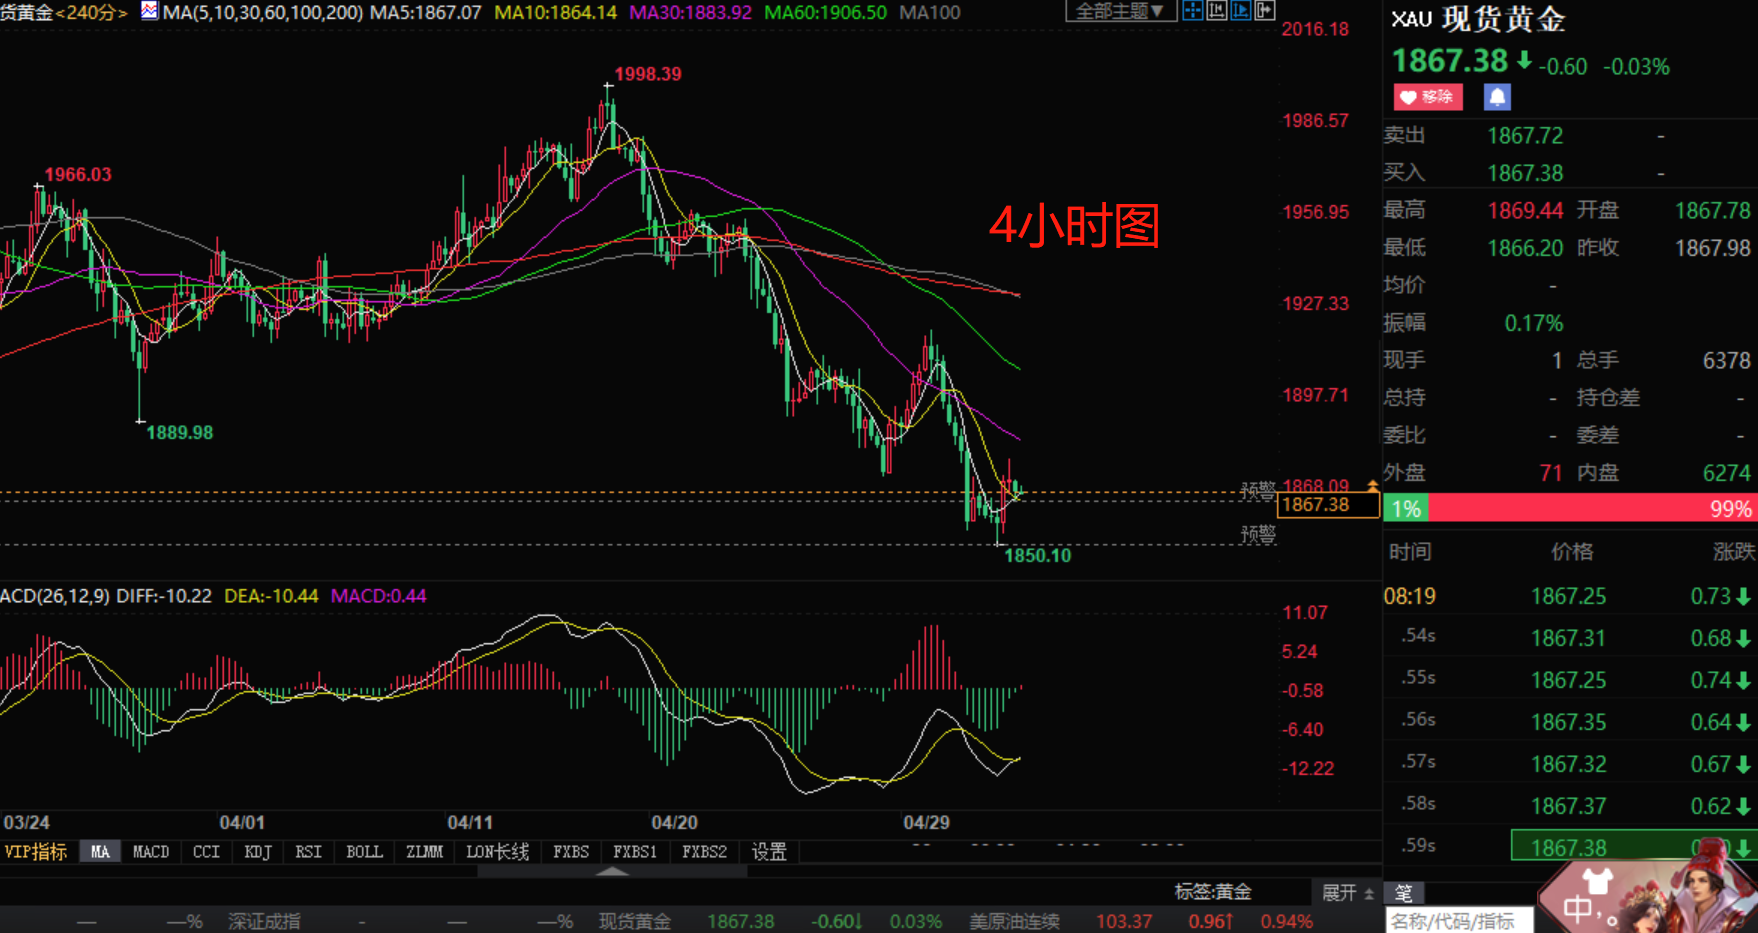Click the current price tag 1867.38 on axis
The width and height of the screenshot is (1758, 933).
(1327, 505)
